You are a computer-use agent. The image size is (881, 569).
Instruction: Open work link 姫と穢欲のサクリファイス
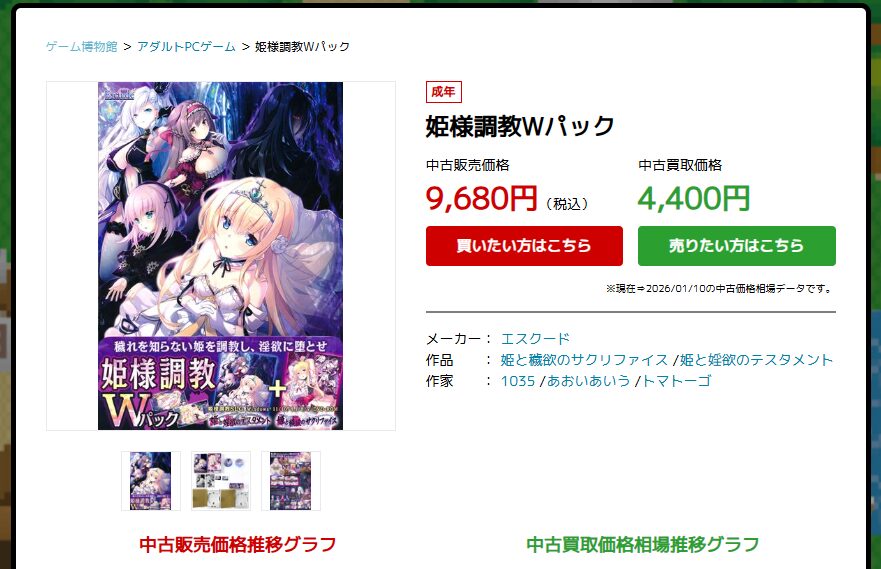(x=584, y=359)
